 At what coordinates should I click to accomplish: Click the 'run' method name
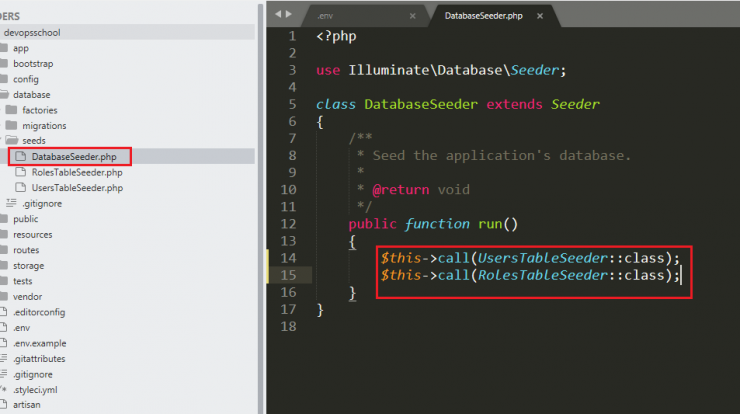tap(490, 224)
